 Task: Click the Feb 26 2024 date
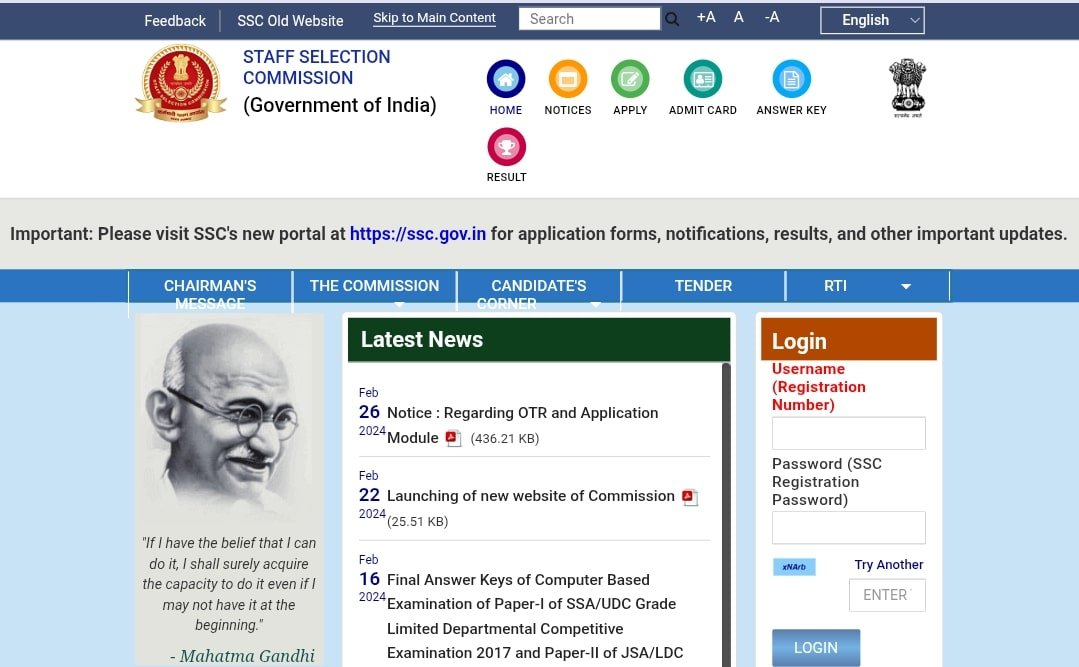pyautogui.click(x=372, y=412)
